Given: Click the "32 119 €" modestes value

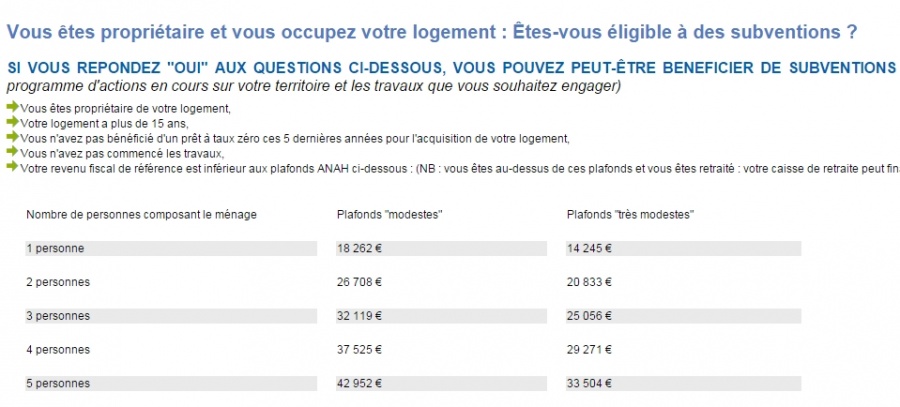Looking at the screenshot, I should tap(362, 316).
